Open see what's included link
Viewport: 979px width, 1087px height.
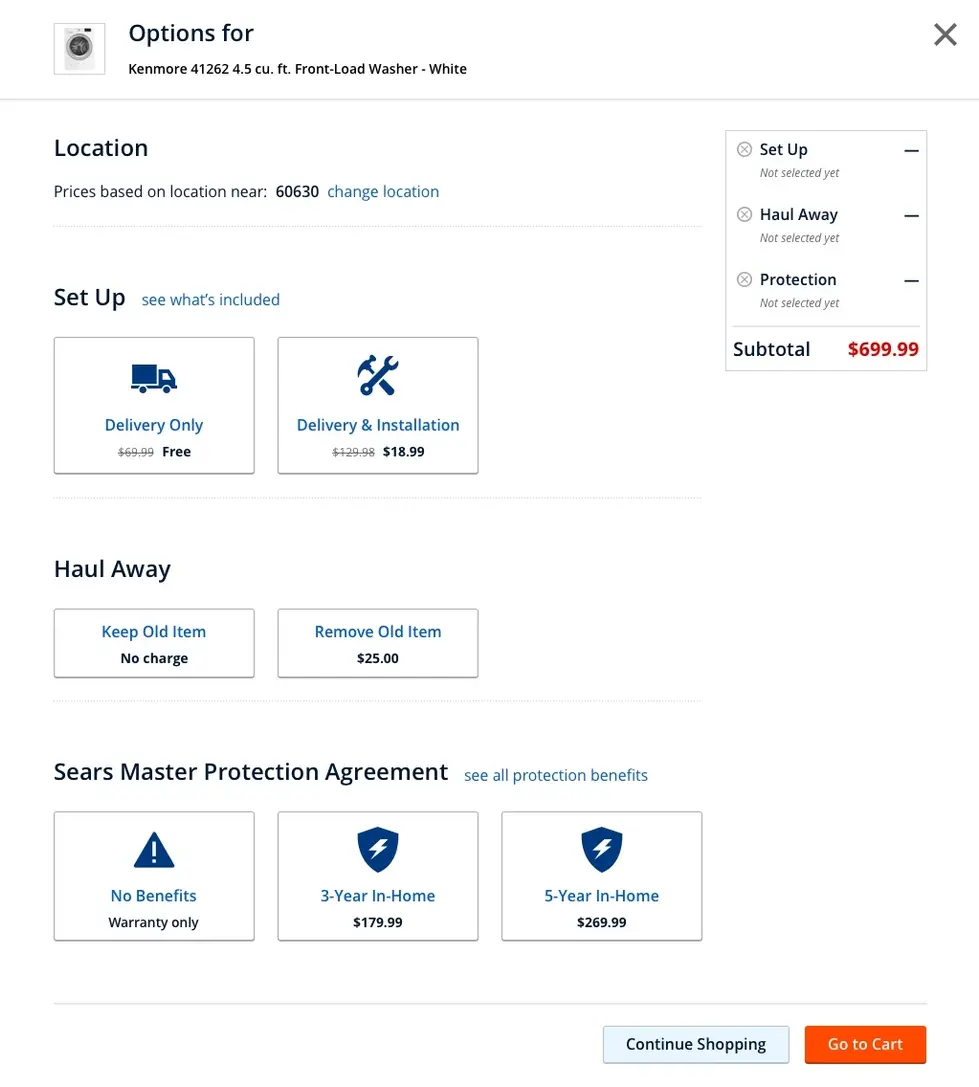[211, 299]
